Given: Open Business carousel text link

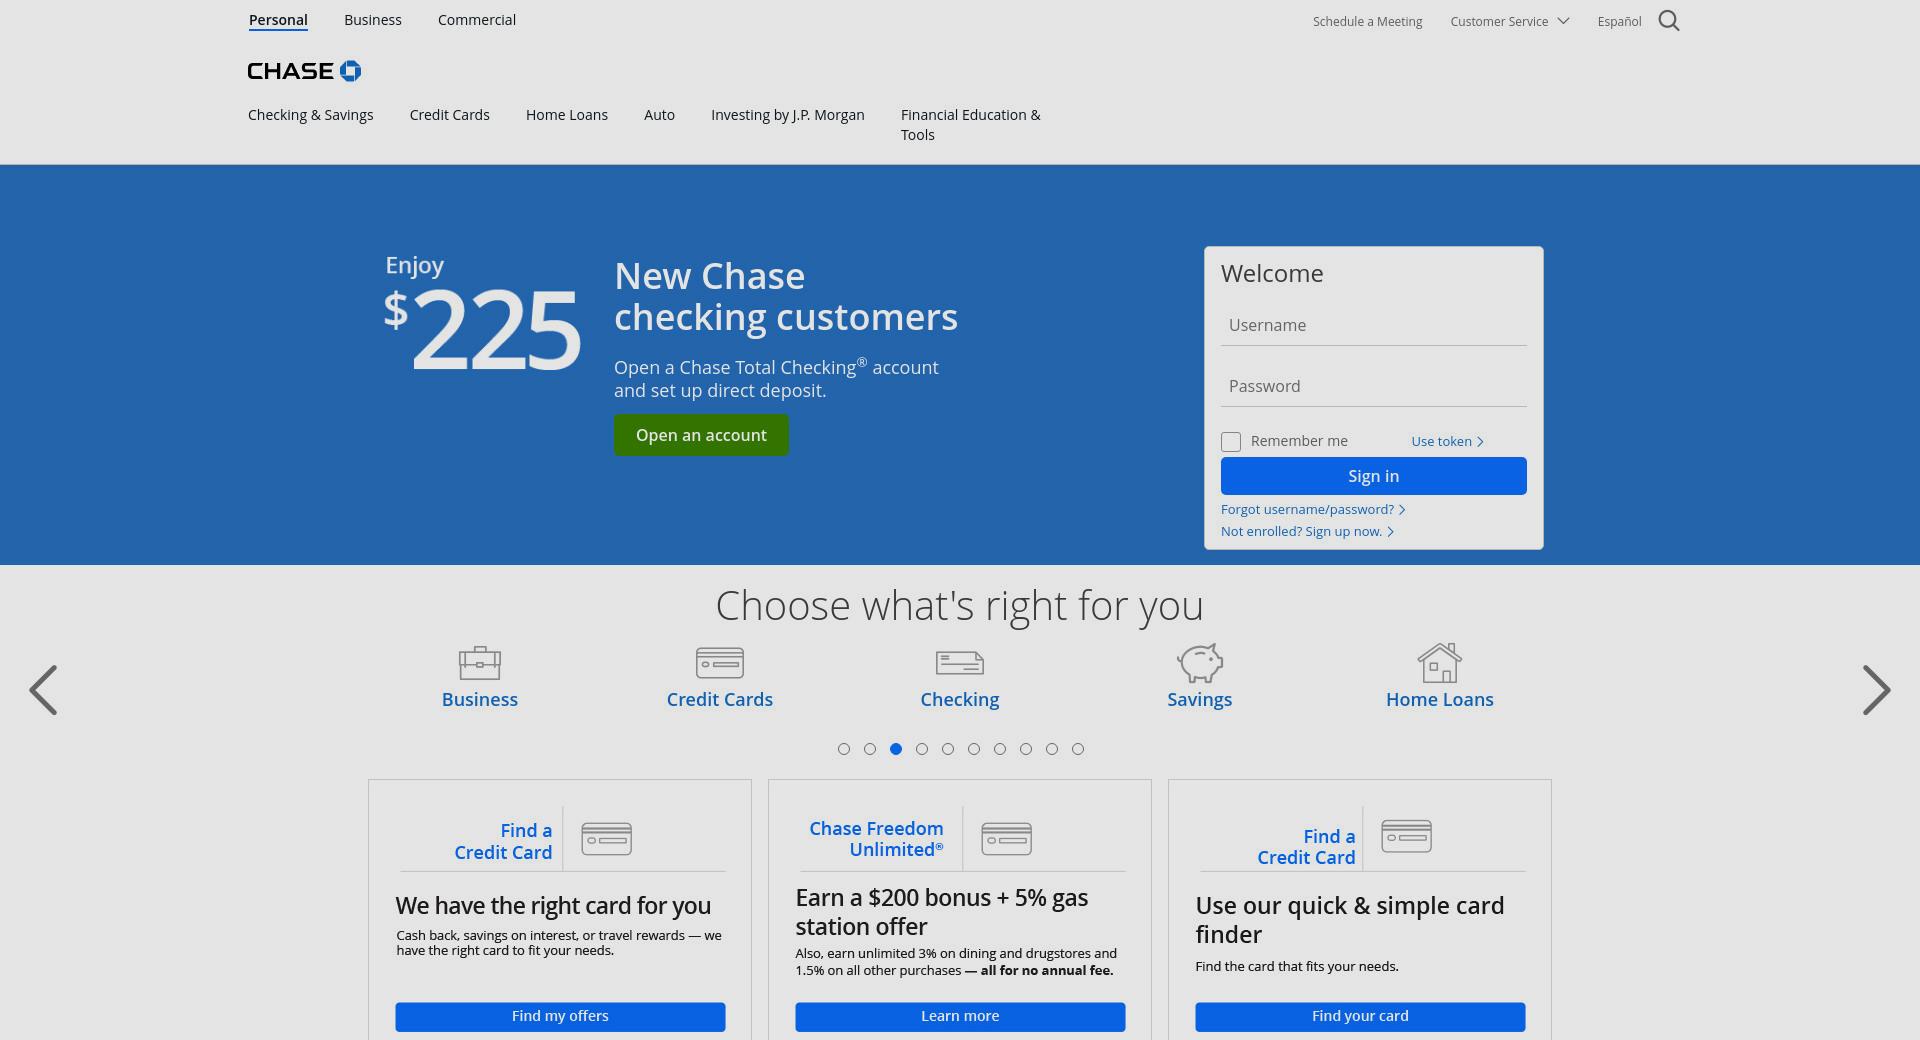Looking at the screenshot, I should click(480, 699).
